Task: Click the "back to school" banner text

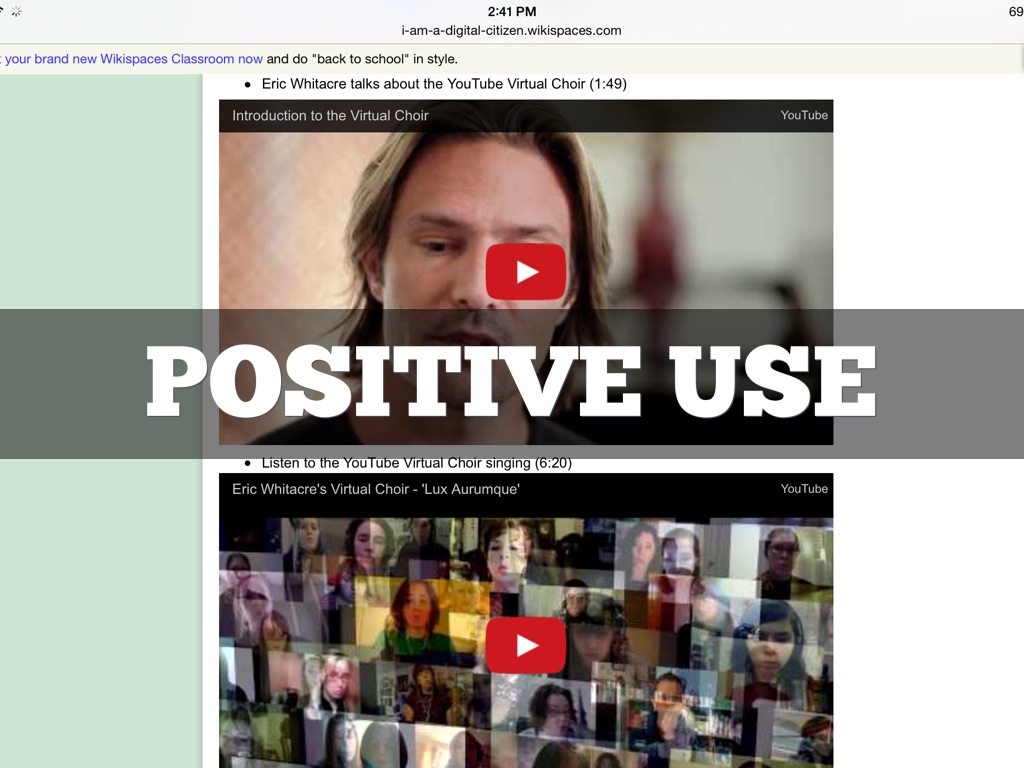Action: [362, 59]
